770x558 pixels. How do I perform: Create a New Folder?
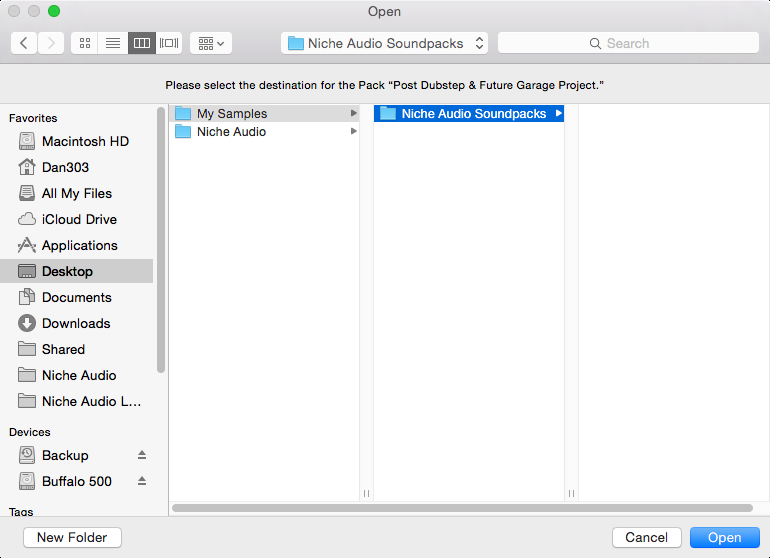click(72, 537)
